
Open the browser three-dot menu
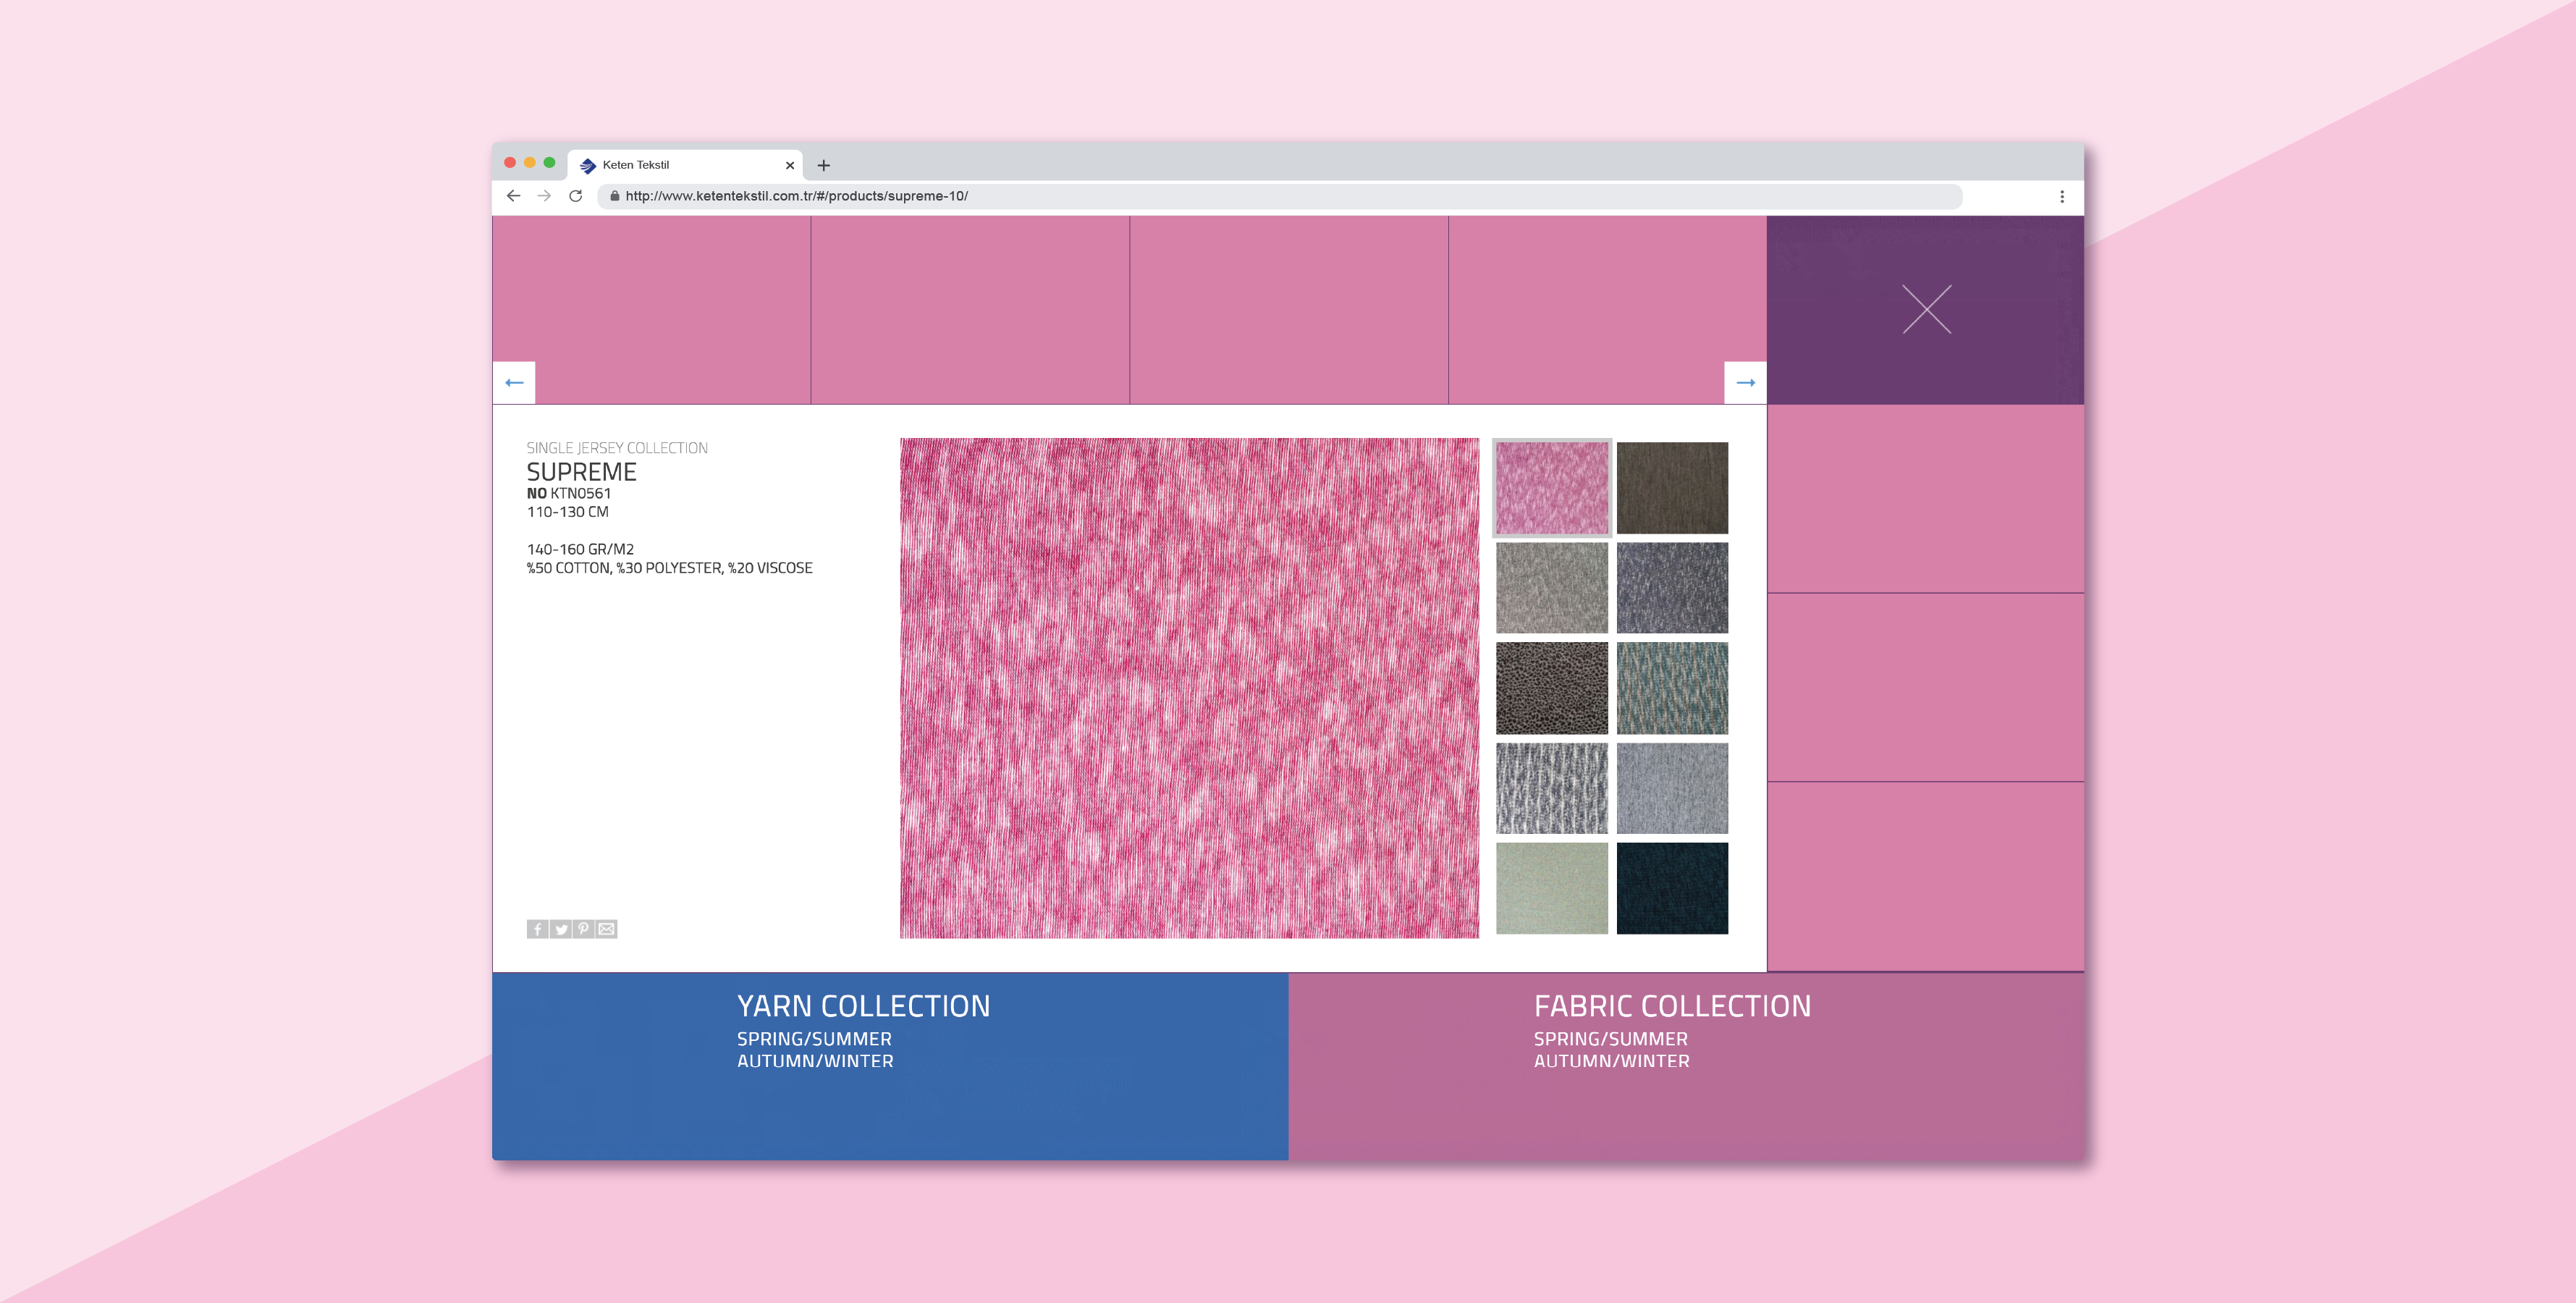(x=2062, y=197)
